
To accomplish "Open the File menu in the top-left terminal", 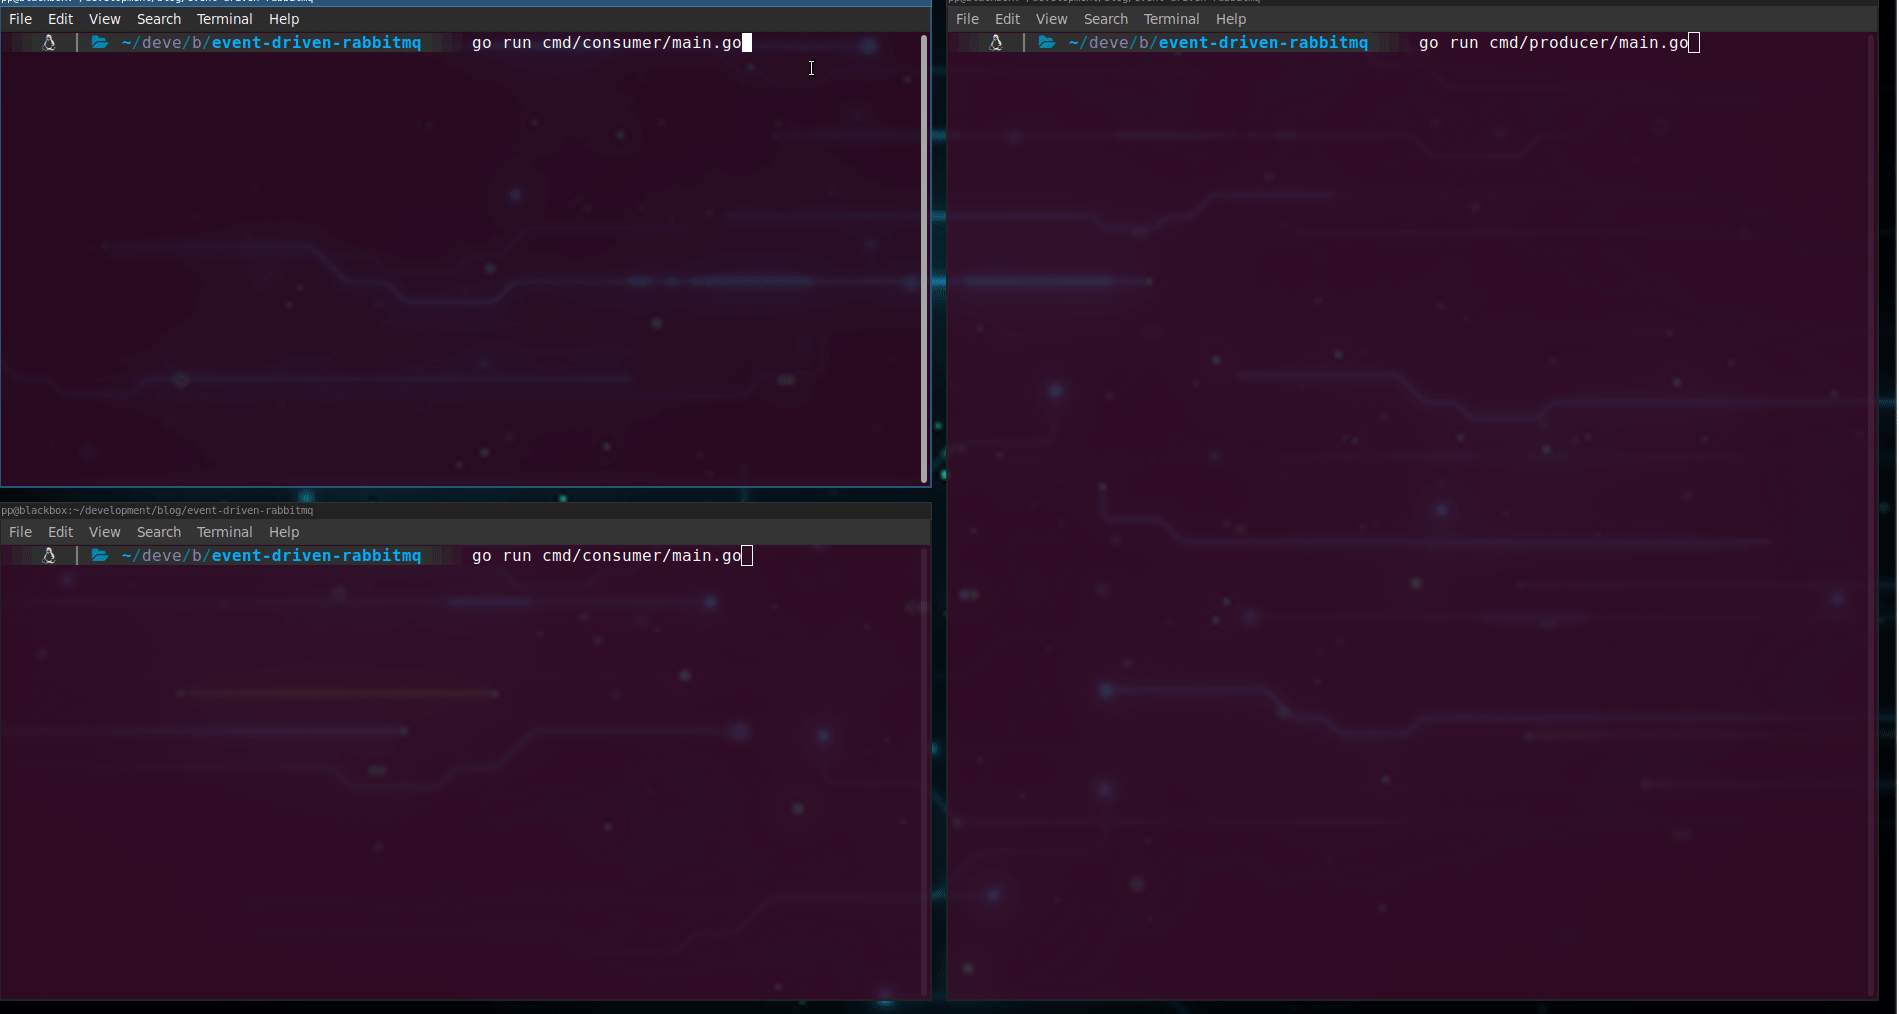I will click(x=20, y=19).
